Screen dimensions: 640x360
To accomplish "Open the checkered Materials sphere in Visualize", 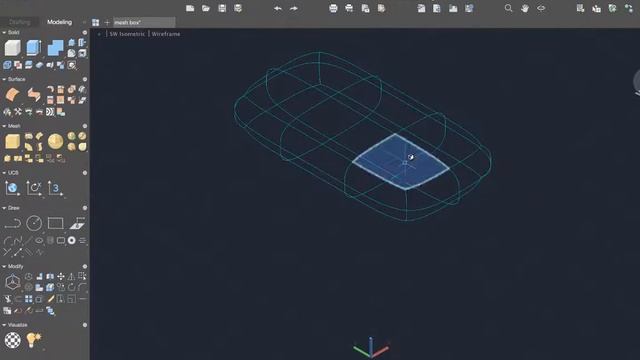I will coord(12,340).
